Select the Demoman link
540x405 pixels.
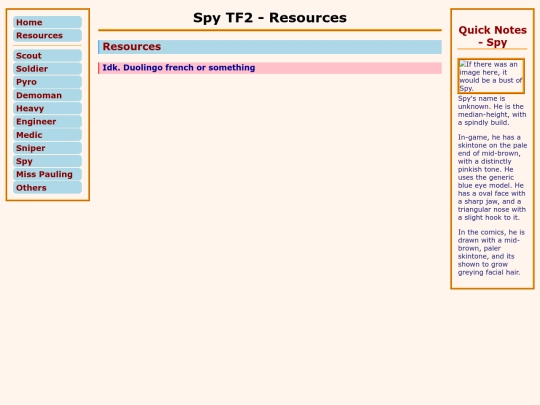47,95
